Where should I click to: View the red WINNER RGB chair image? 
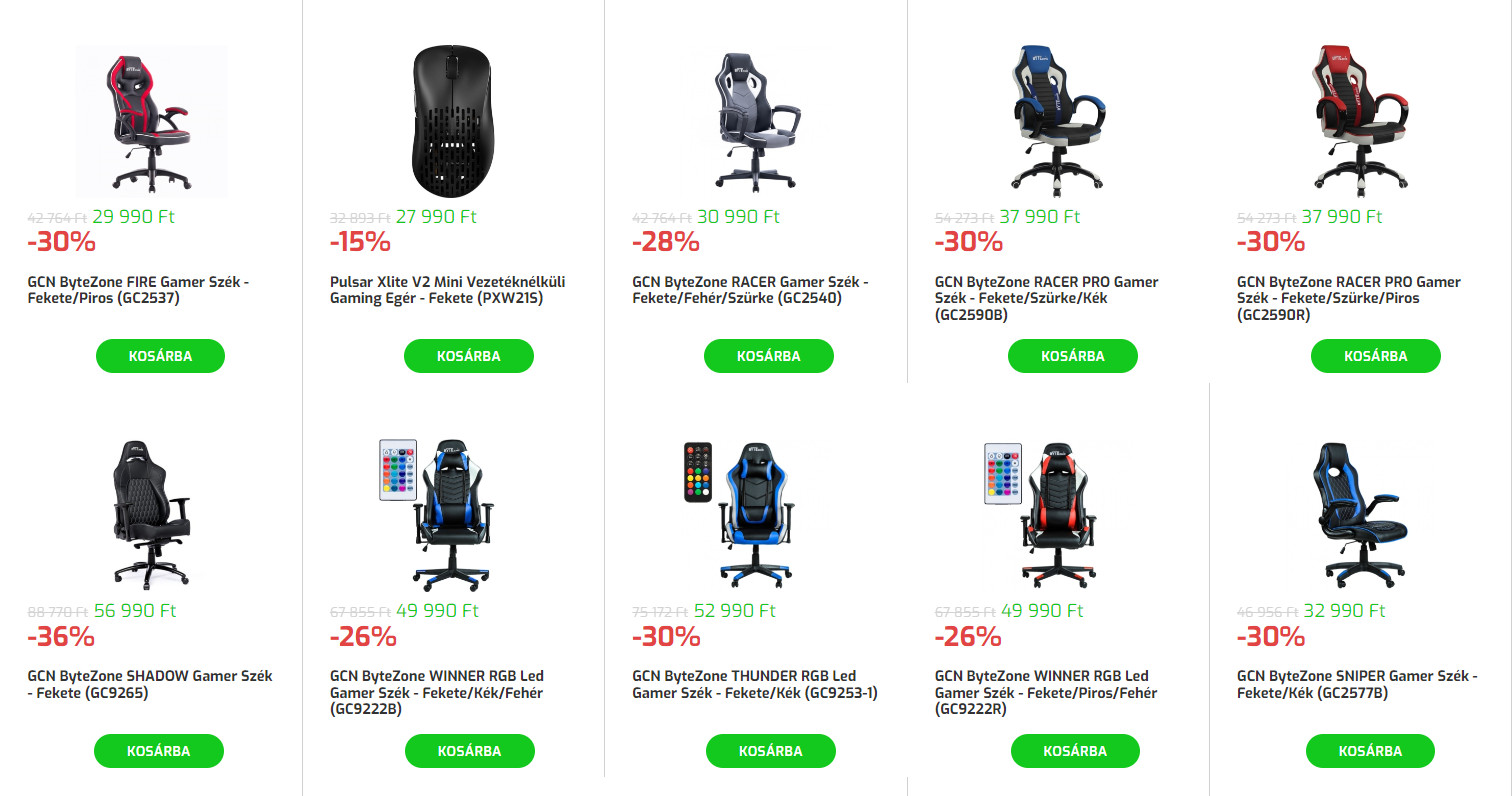1058,514
